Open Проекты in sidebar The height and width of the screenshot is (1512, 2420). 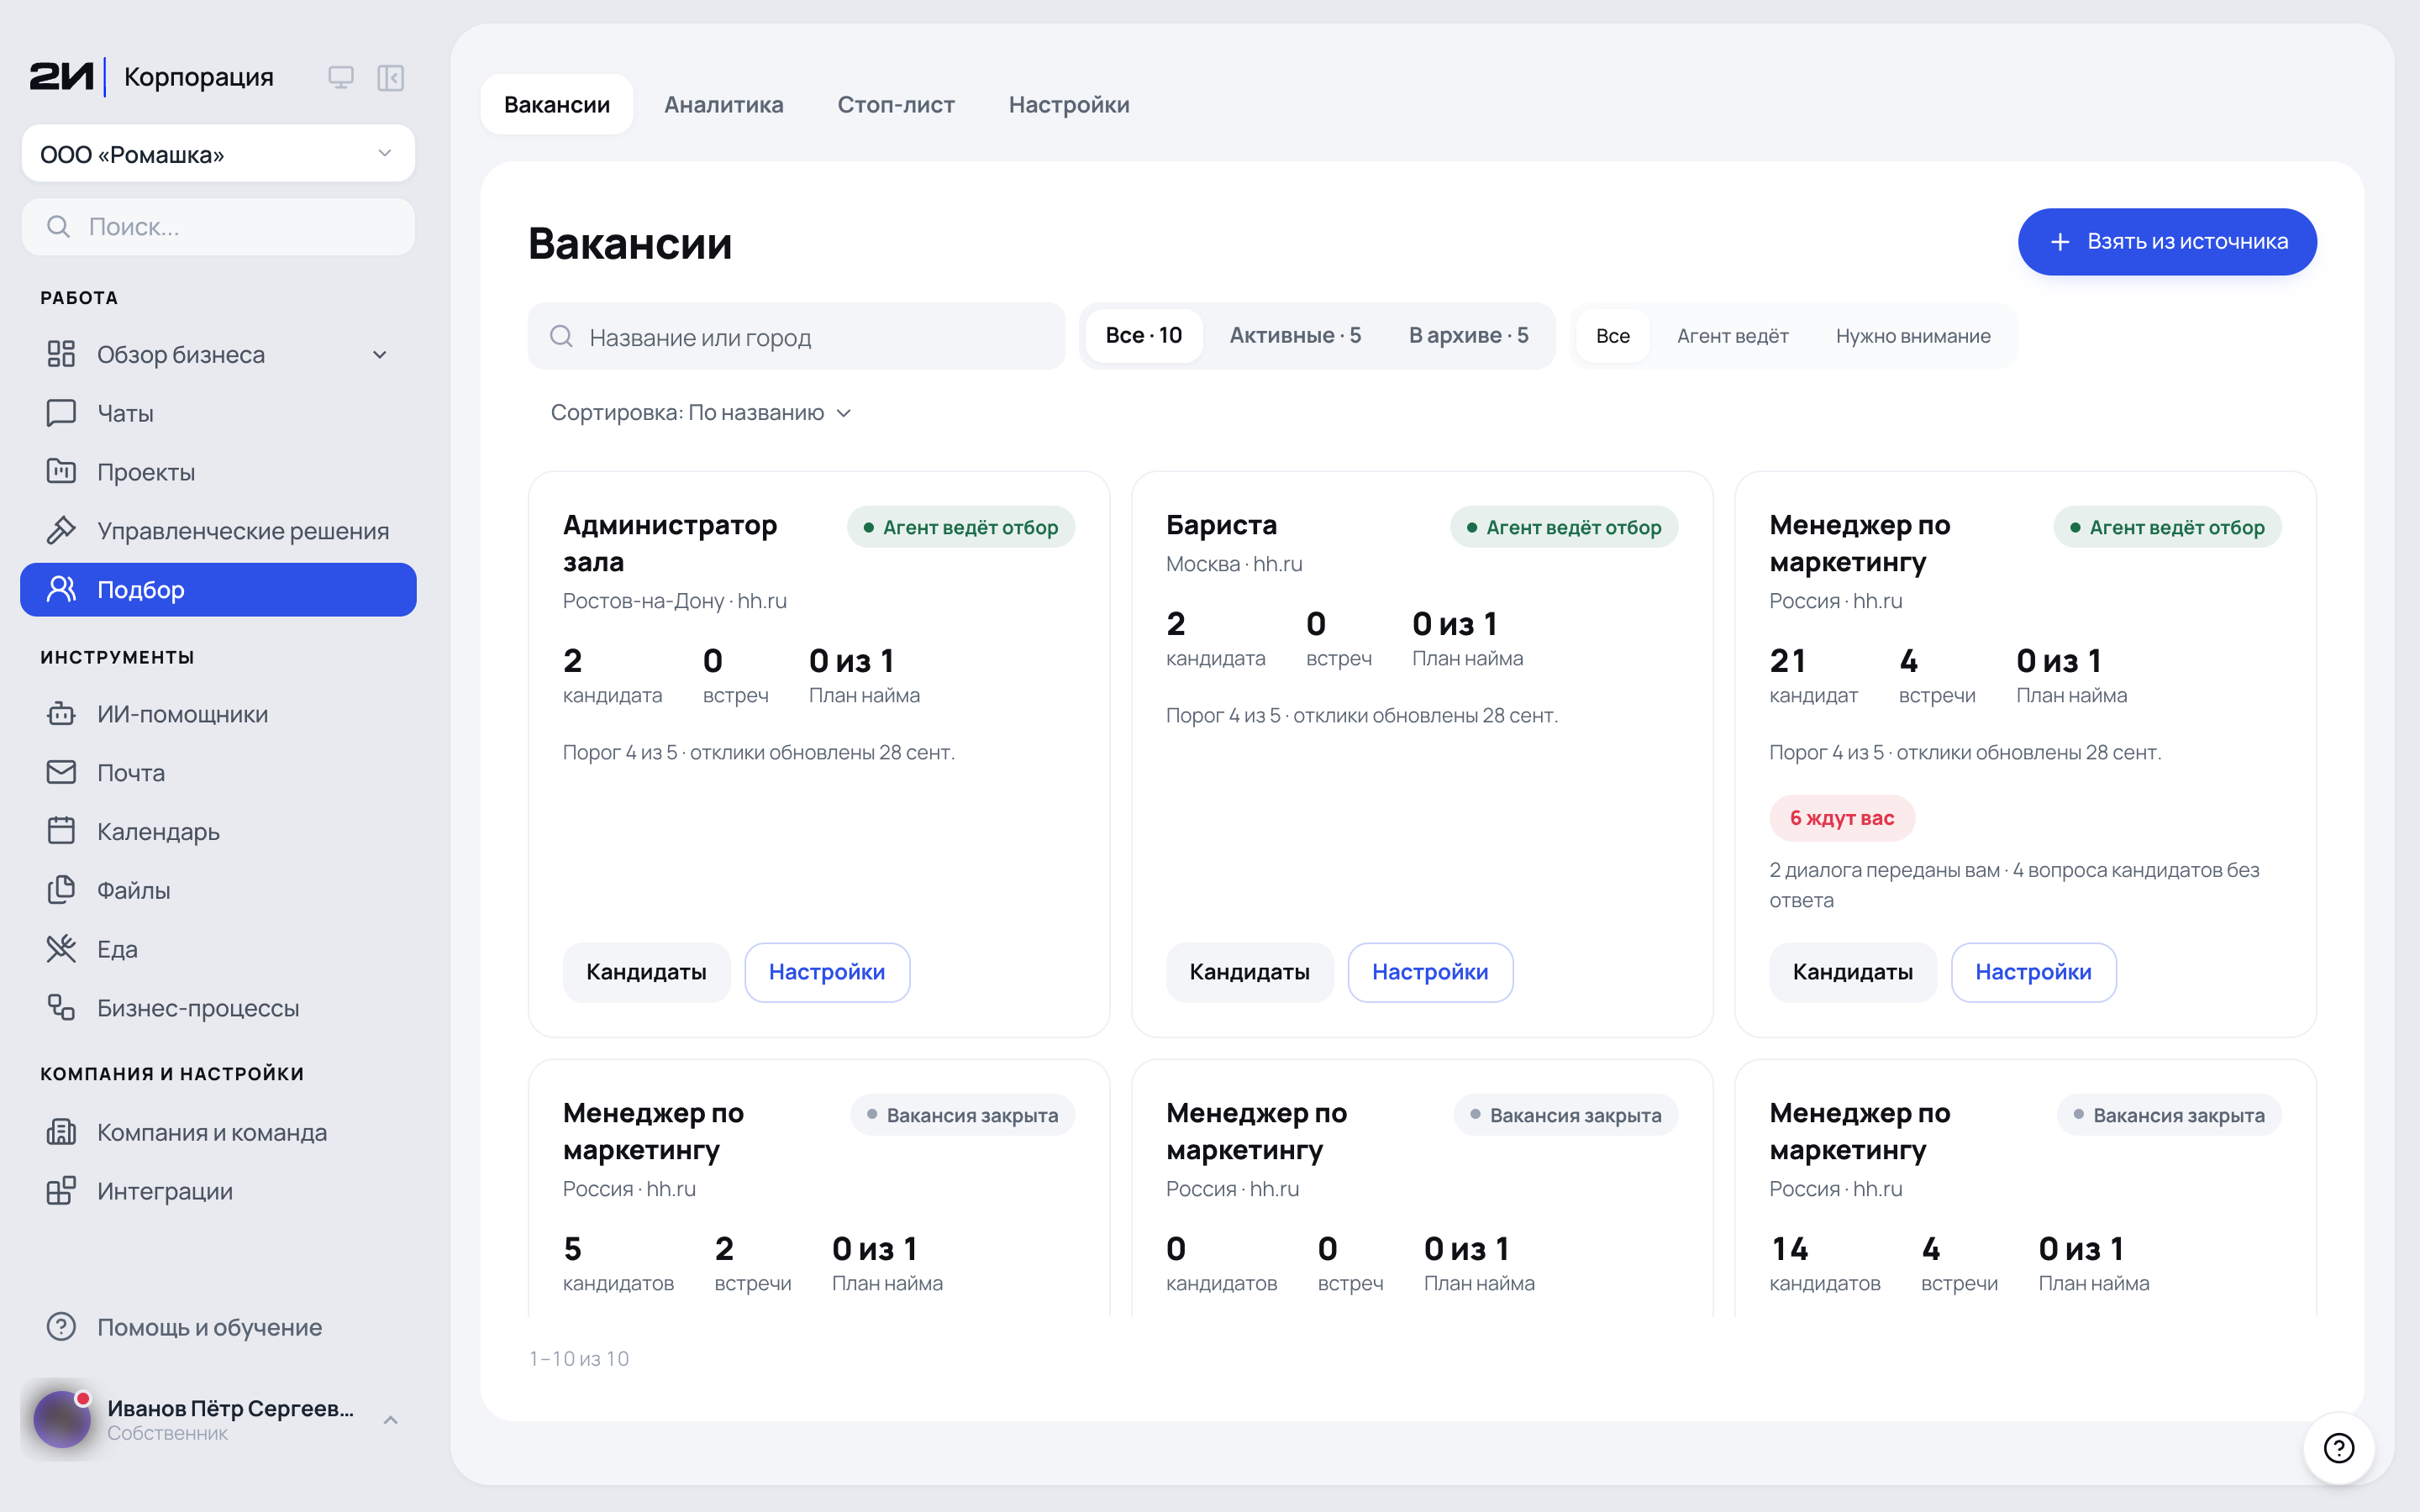[218, 472]
